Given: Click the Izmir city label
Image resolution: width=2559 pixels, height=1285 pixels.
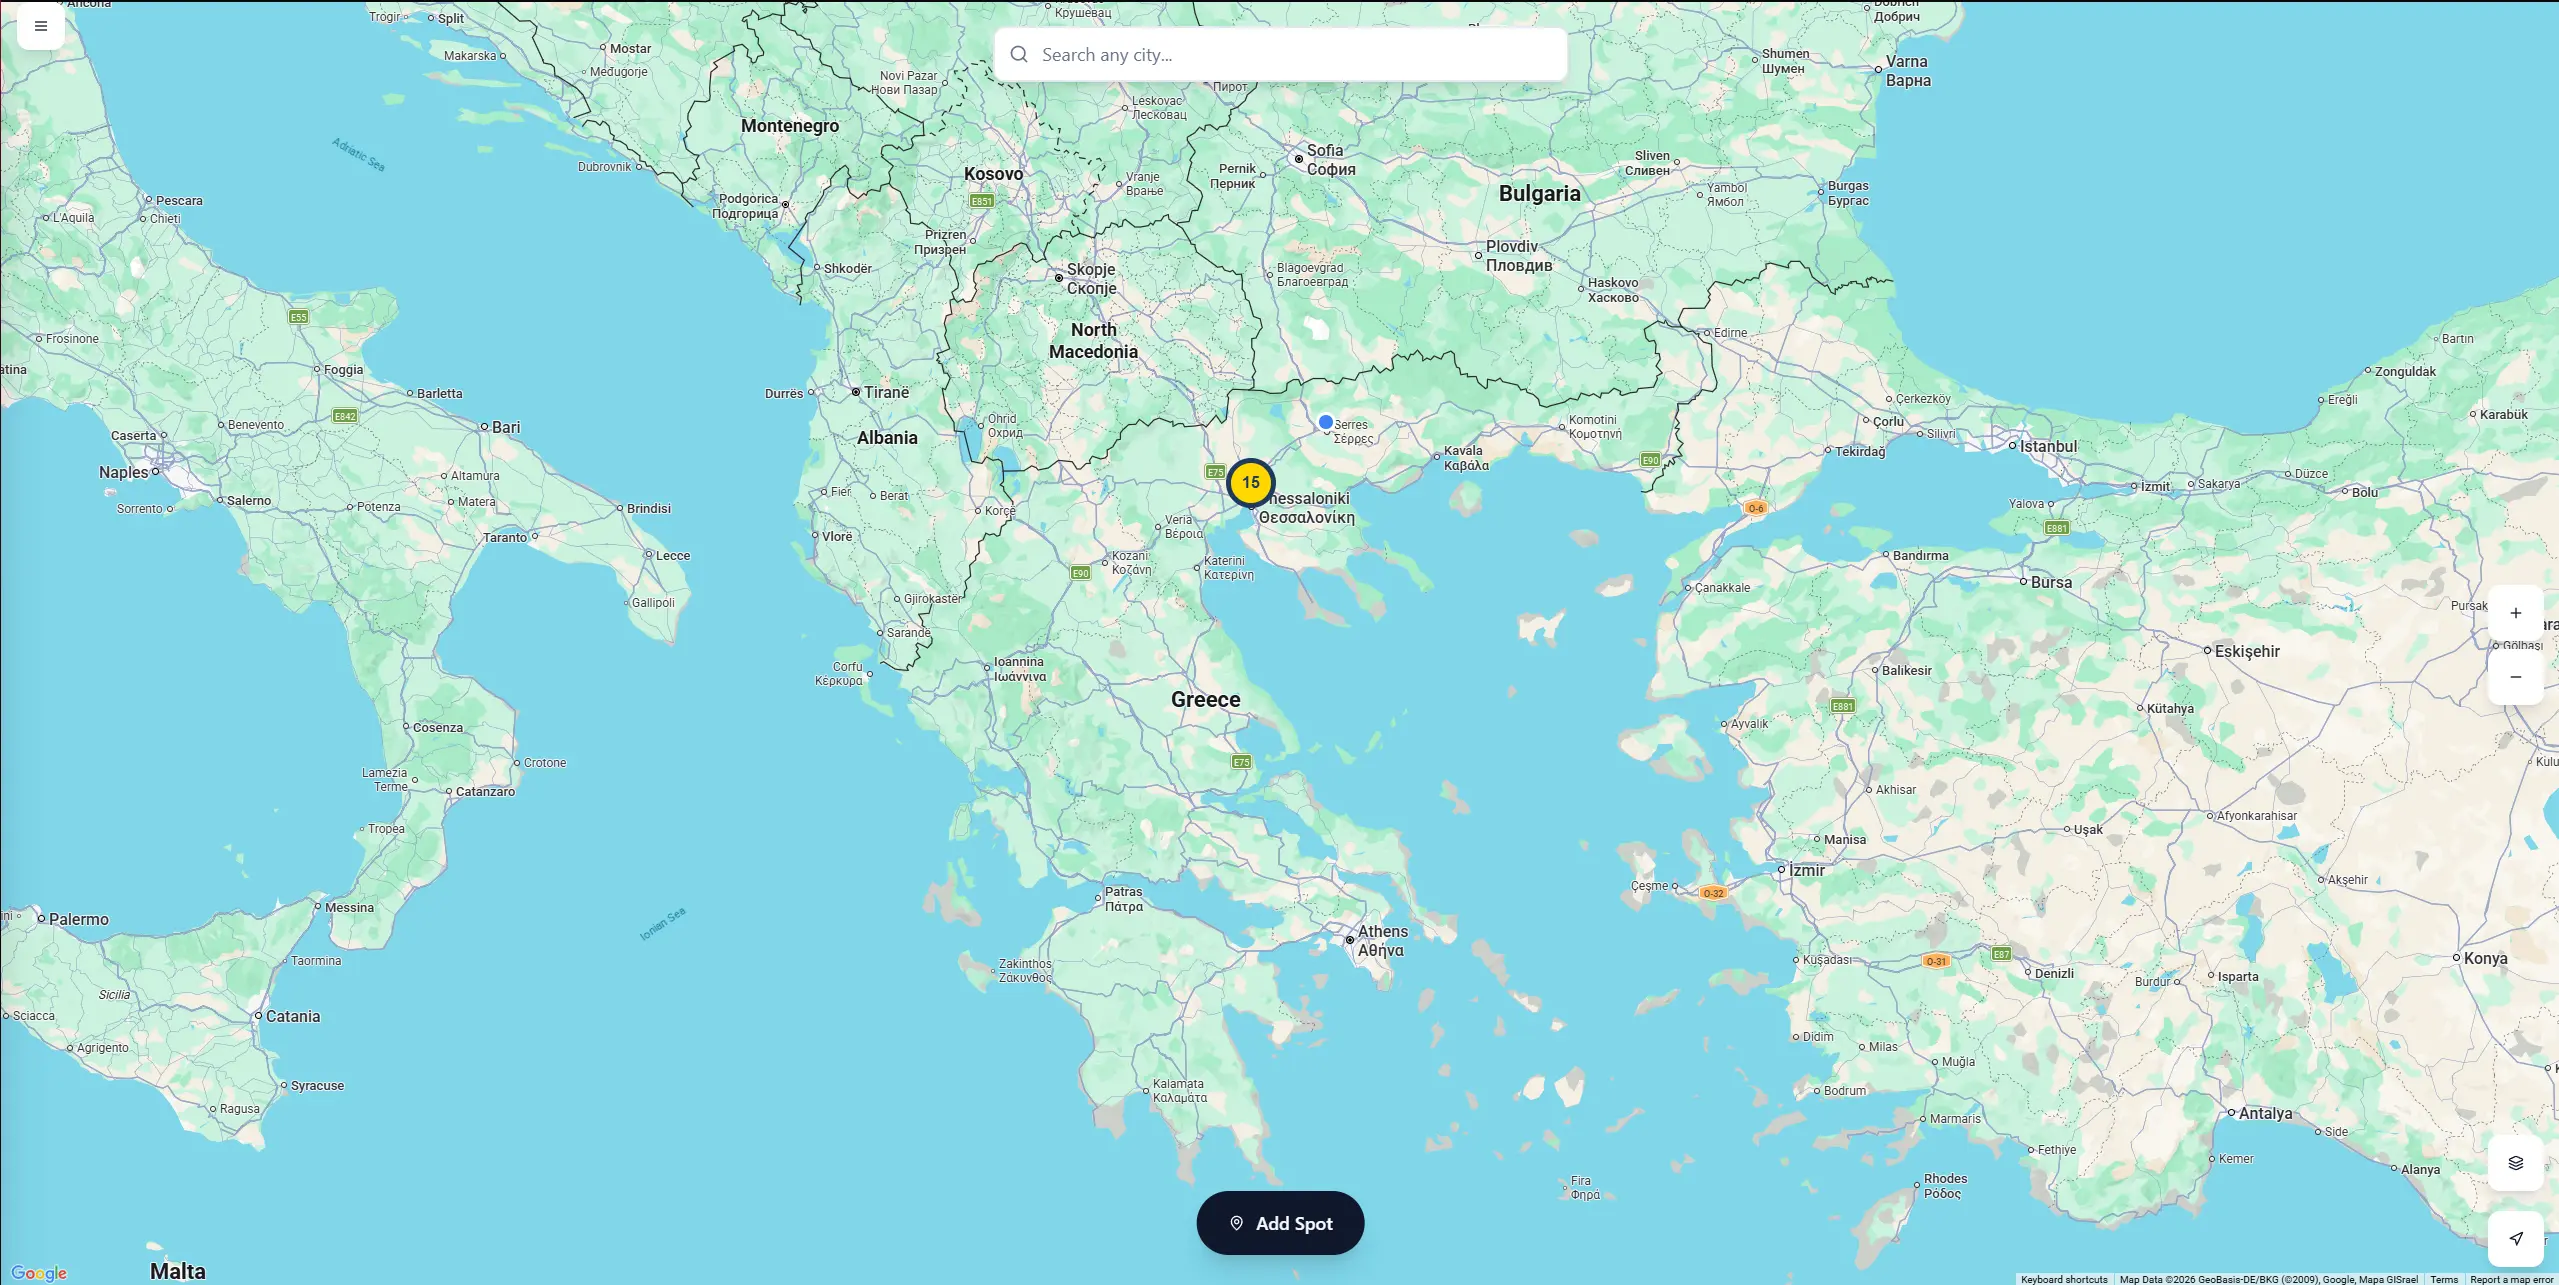Looking at the screenshot, I should coord(1807,871).
